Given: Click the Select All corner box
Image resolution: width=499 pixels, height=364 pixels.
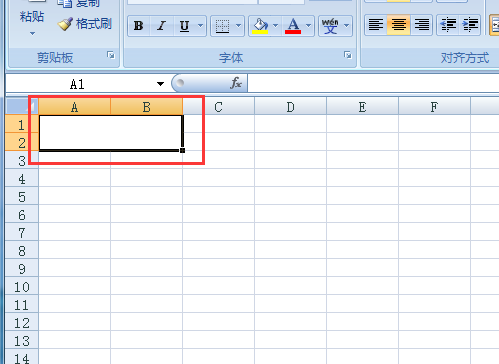Looking at the screenshot, I should (22, 107).
